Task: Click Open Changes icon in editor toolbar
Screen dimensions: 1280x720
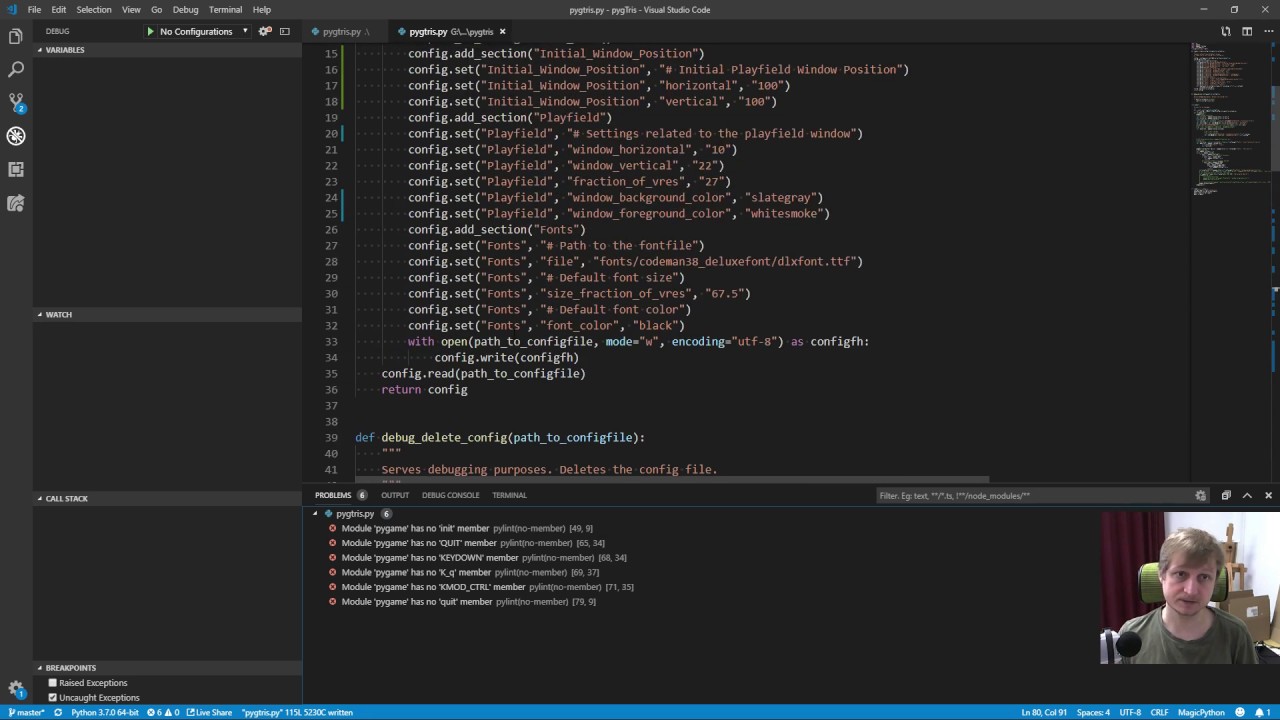Action: [x=1228, y=32]
